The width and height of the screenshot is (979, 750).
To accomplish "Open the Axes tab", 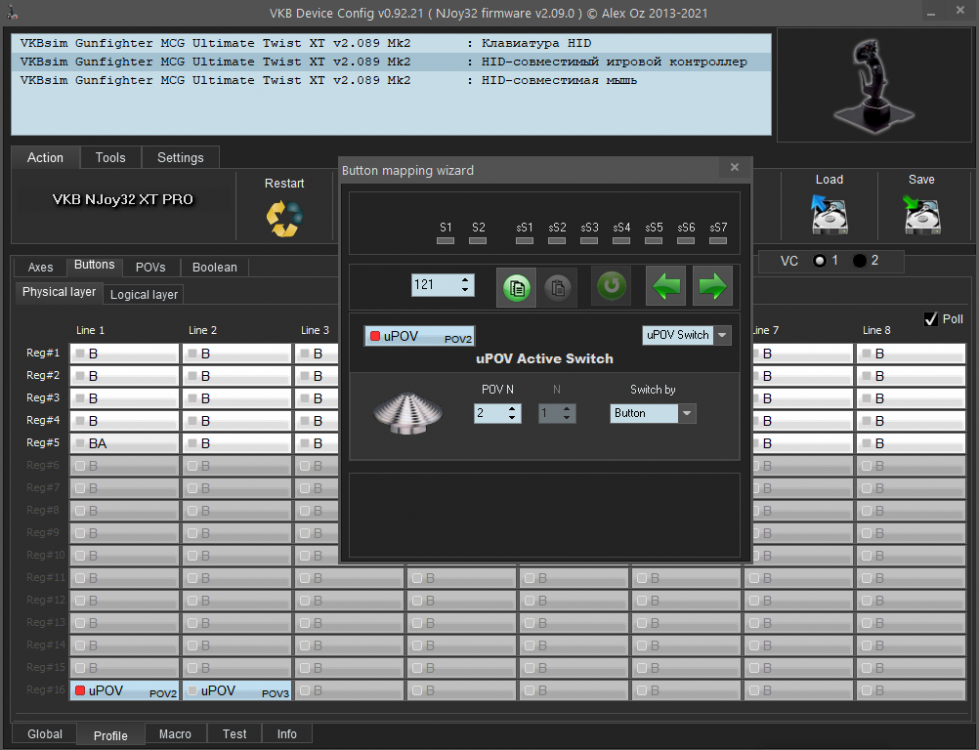I will 41,267.
